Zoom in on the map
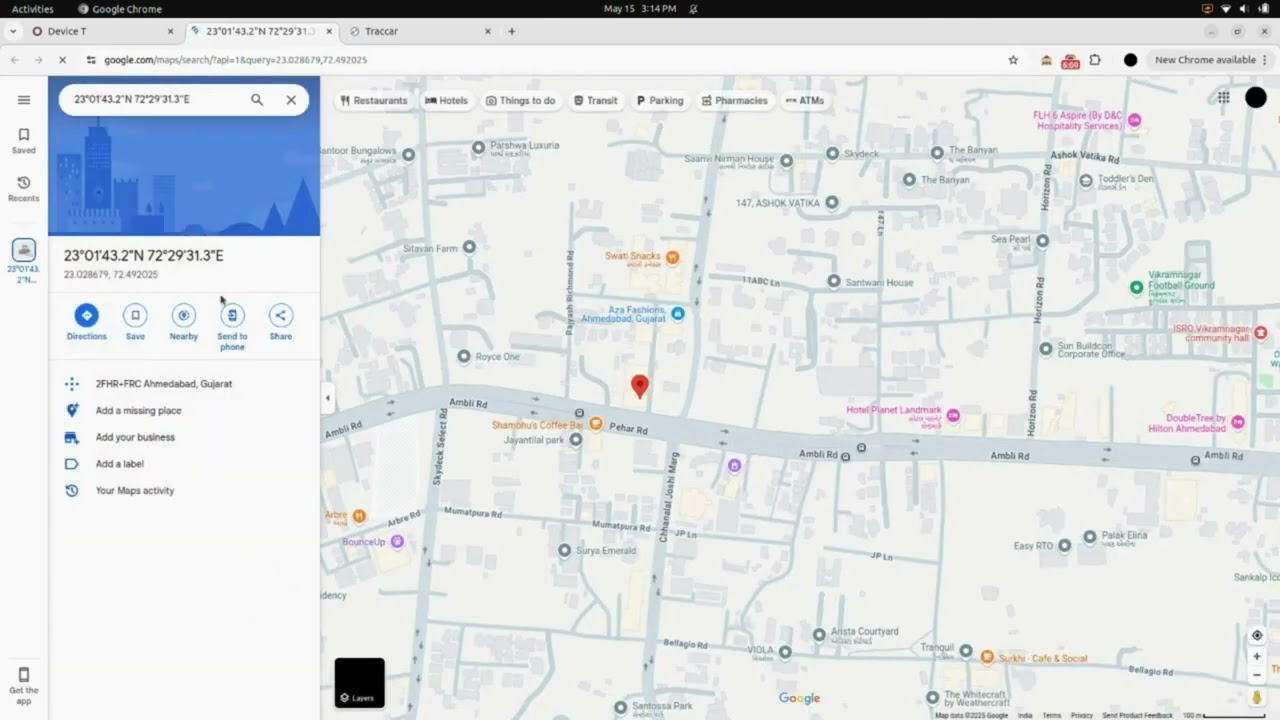The height and width of the screenshot is (720, 1280). coord(1257,657)
